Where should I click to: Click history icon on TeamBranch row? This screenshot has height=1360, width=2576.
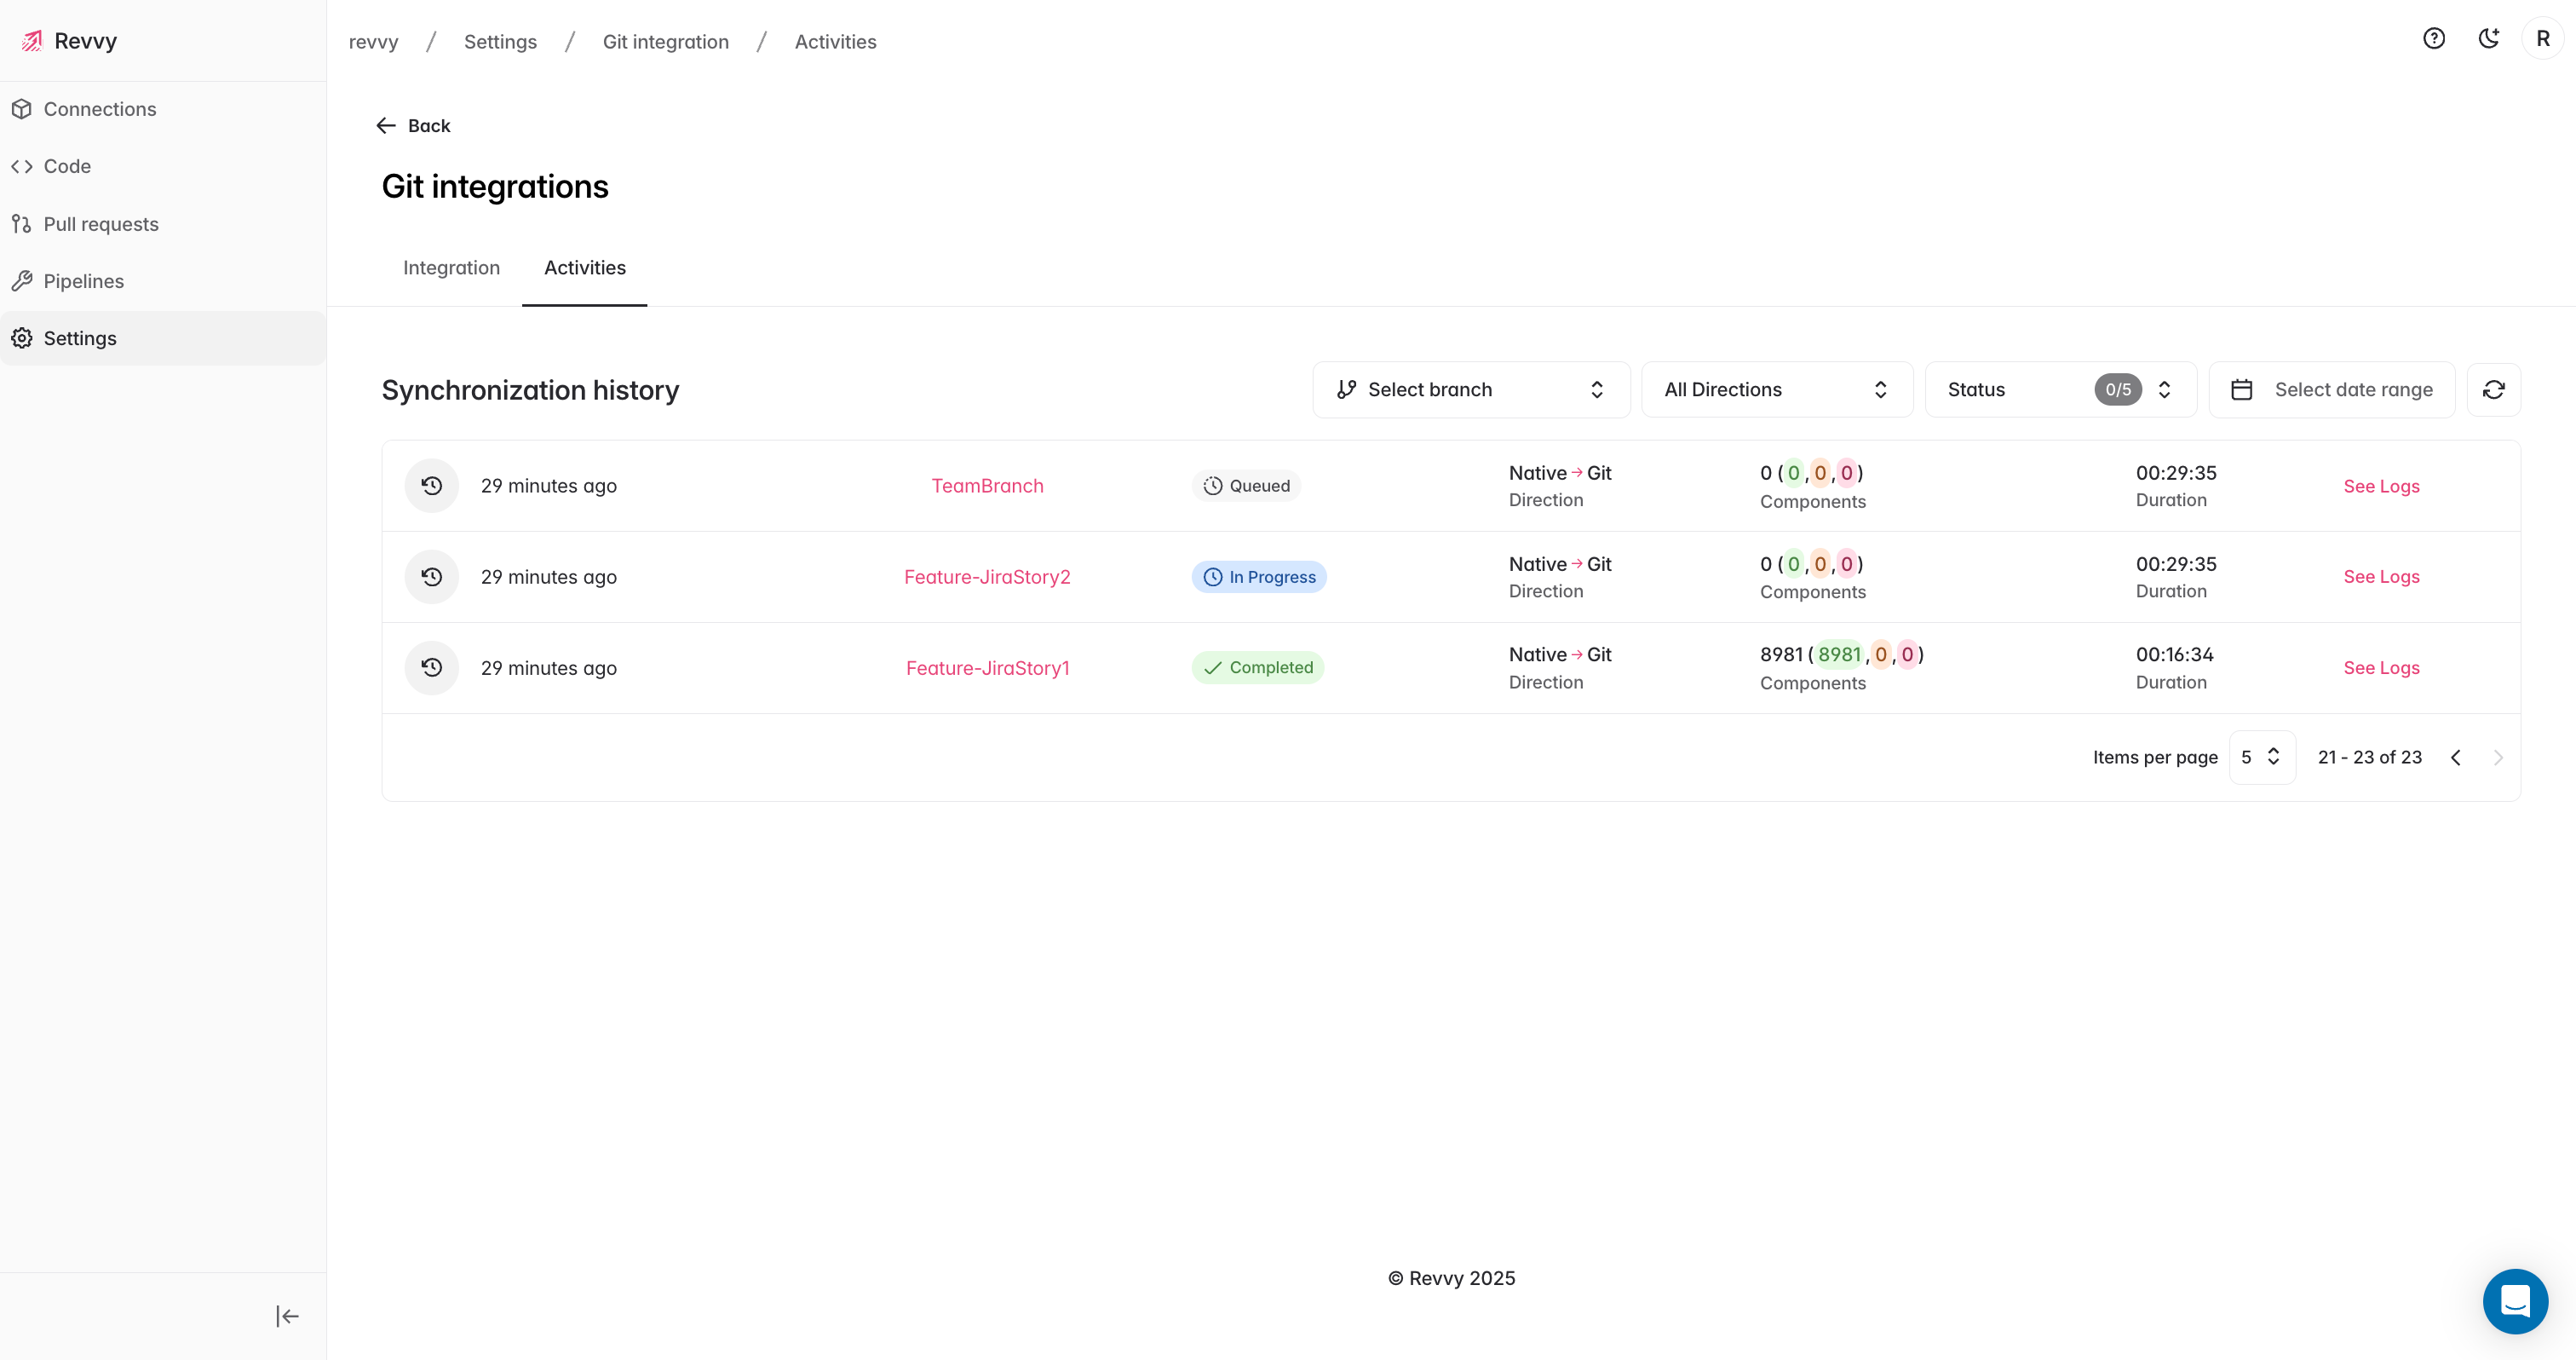(431, 486)
